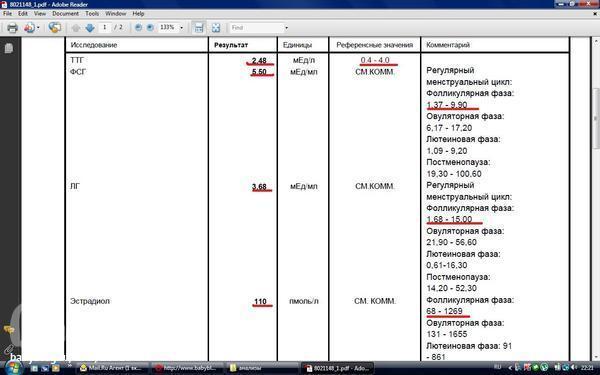600x375 pixels.
Task: Click the fit page view icon
Action: tap(216, 28)
